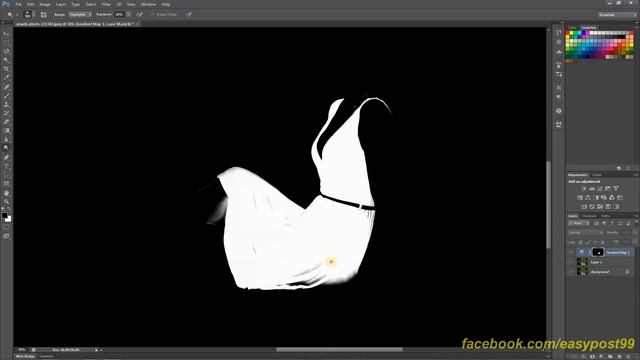Viewport: 640px width, 360px height.
Task: Select the Move tool
Action: pos(6,34)
